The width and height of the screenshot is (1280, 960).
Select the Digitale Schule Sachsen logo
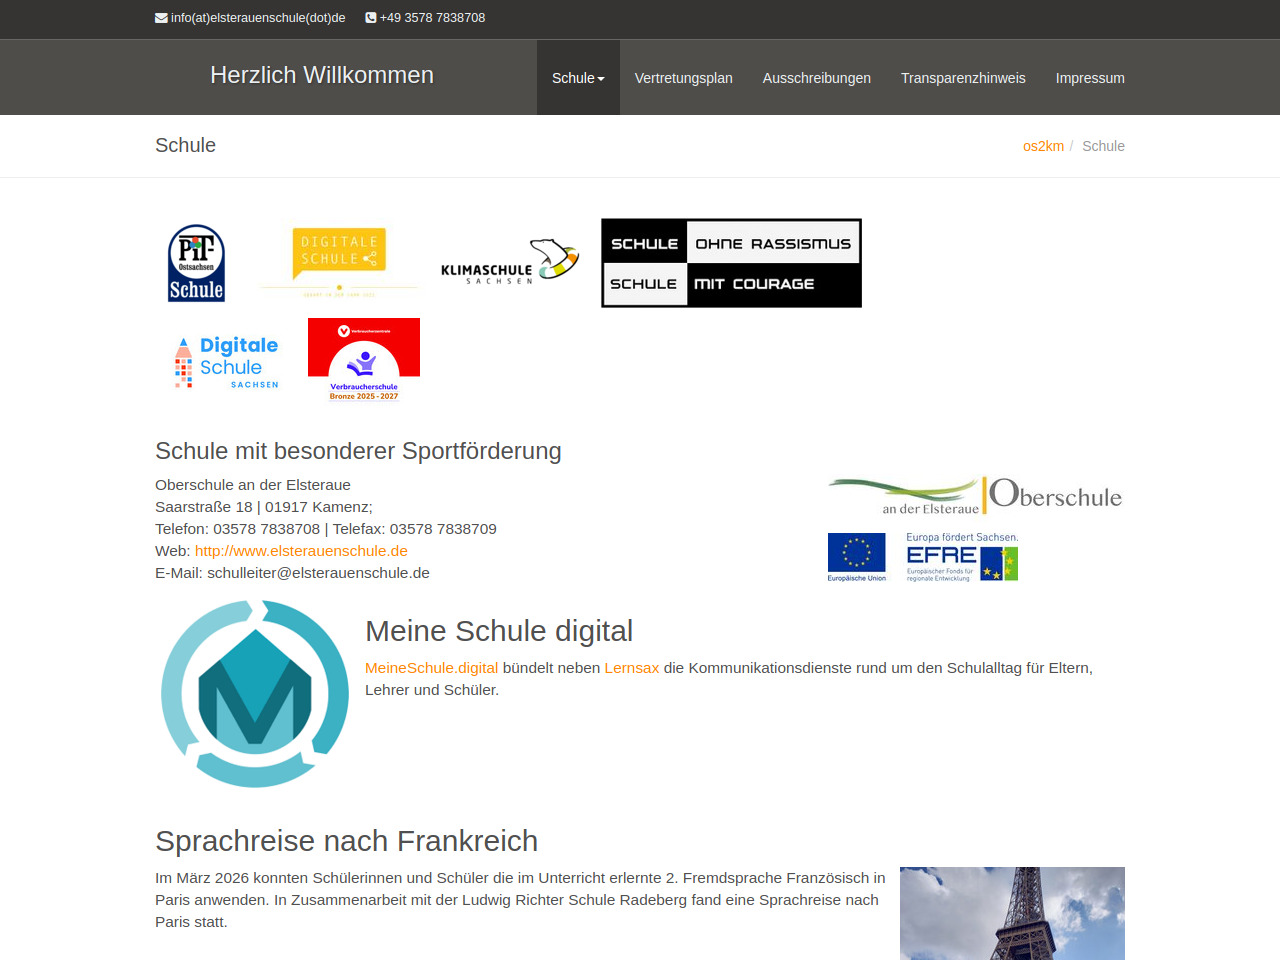coord(227,362)
